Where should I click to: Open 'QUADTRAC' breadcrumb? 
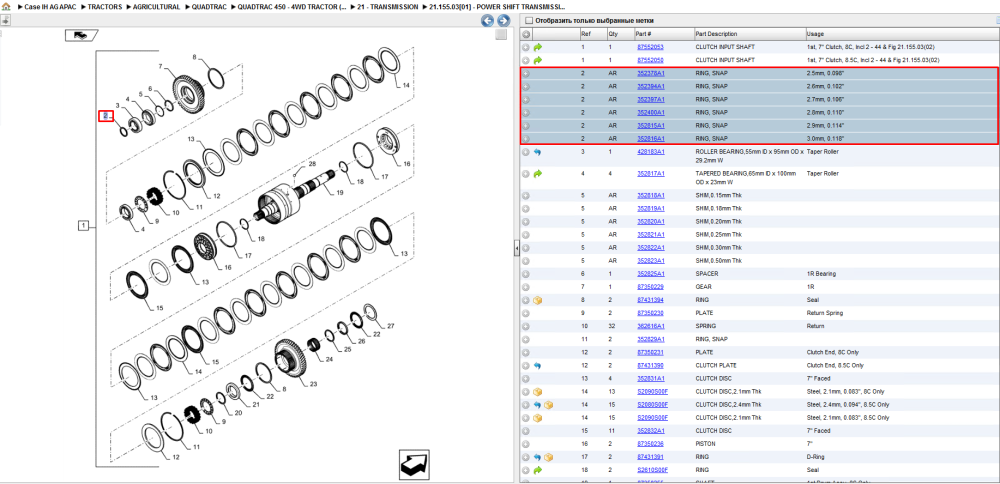pyautogui.click(x=209, y=7)
